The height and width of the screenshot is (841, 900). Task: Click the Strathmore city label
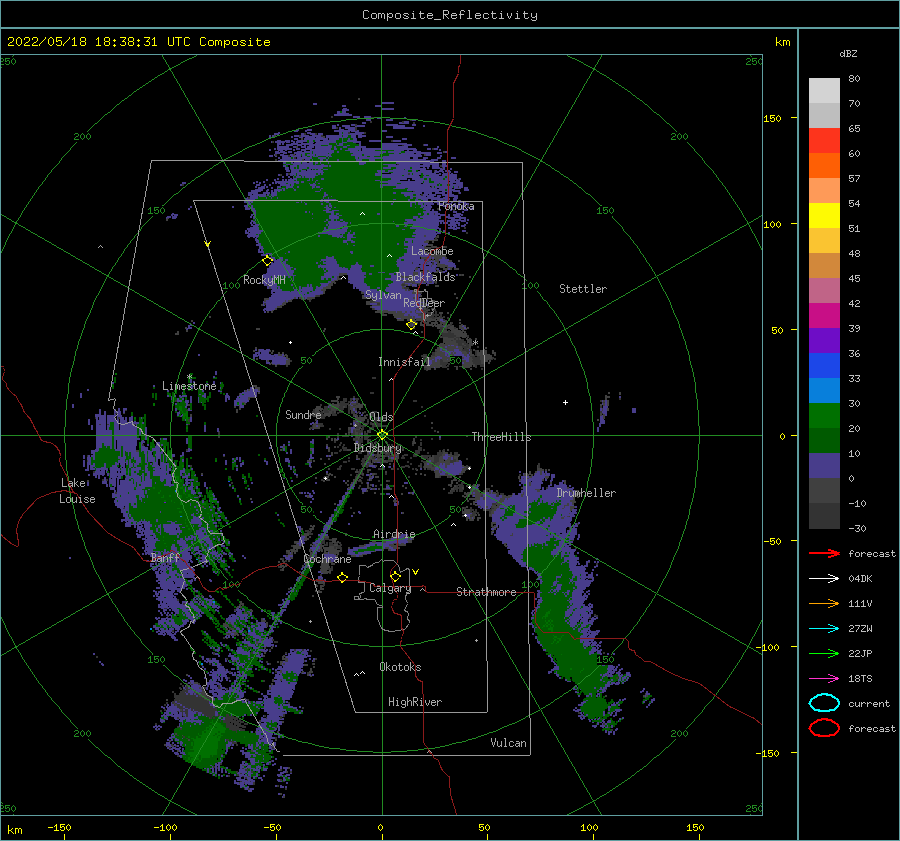coord(486,592)
